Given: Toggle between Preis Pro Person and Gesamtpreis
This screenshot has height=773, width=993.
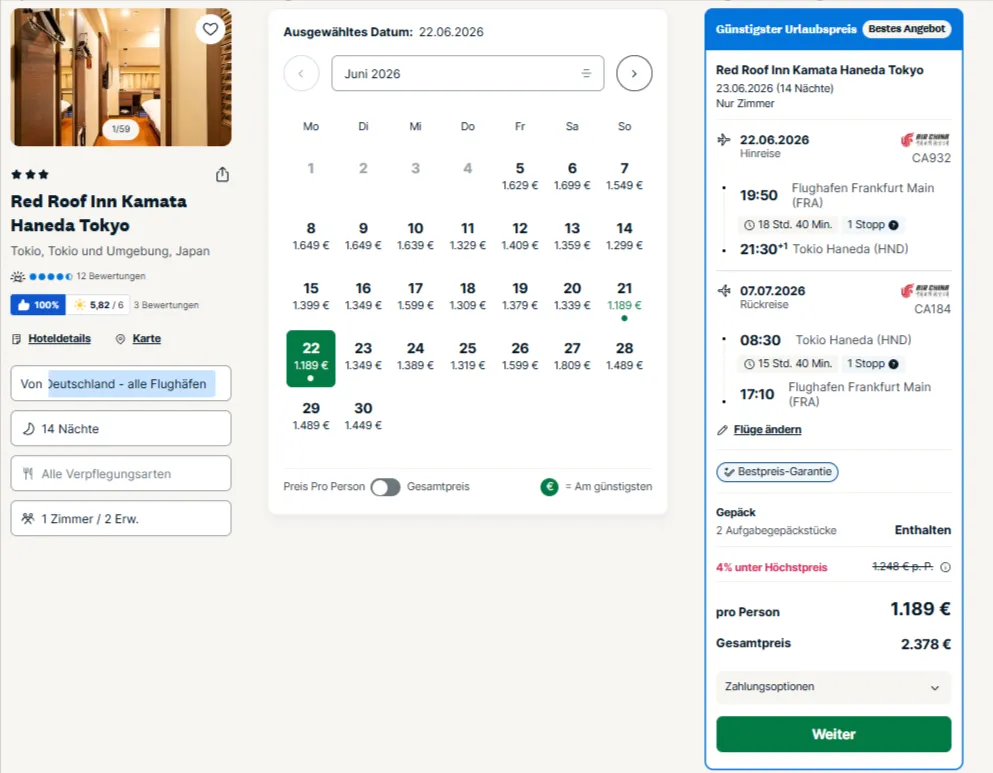Looking at the screenshot, I should (x=385, y=487).
